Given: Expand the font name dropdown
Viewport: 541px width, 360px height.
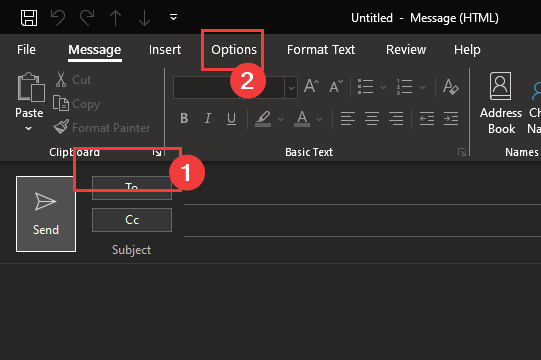Looking at the screenshot, I should pyautogui.click(x=291, y=88).
